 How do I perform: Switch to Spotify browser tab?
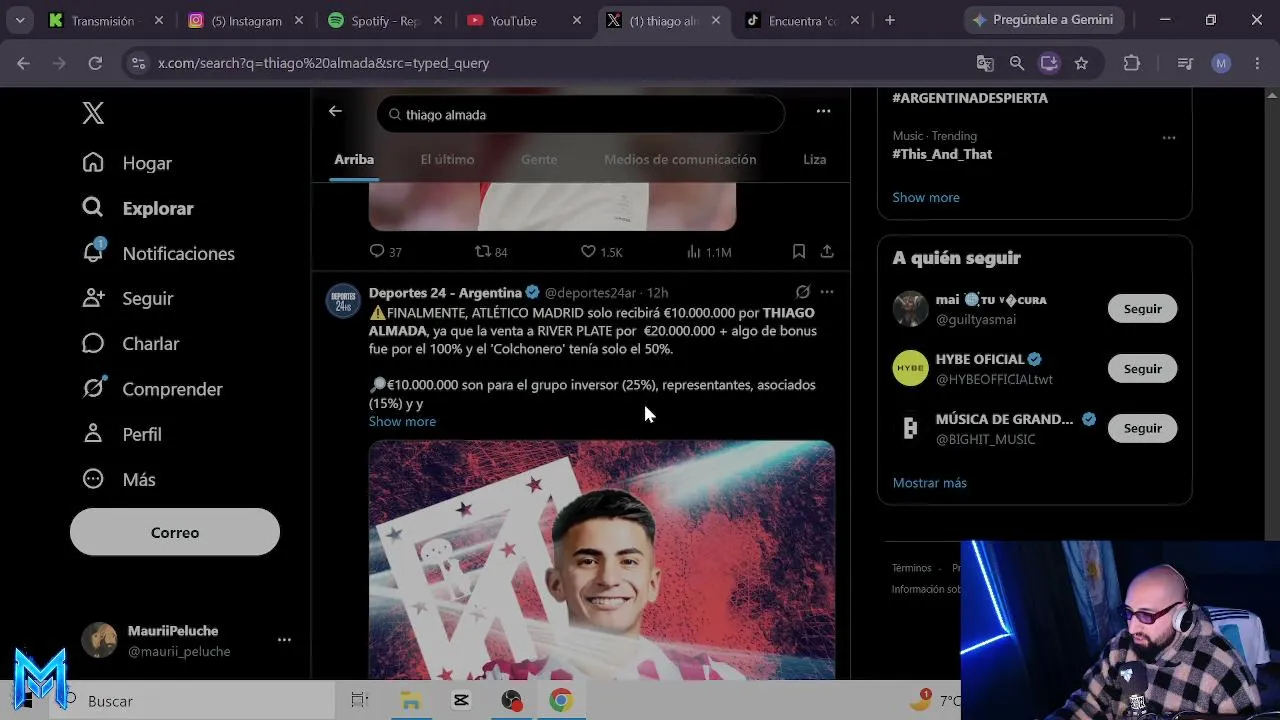pyautogui.click(x=386, y=20)
